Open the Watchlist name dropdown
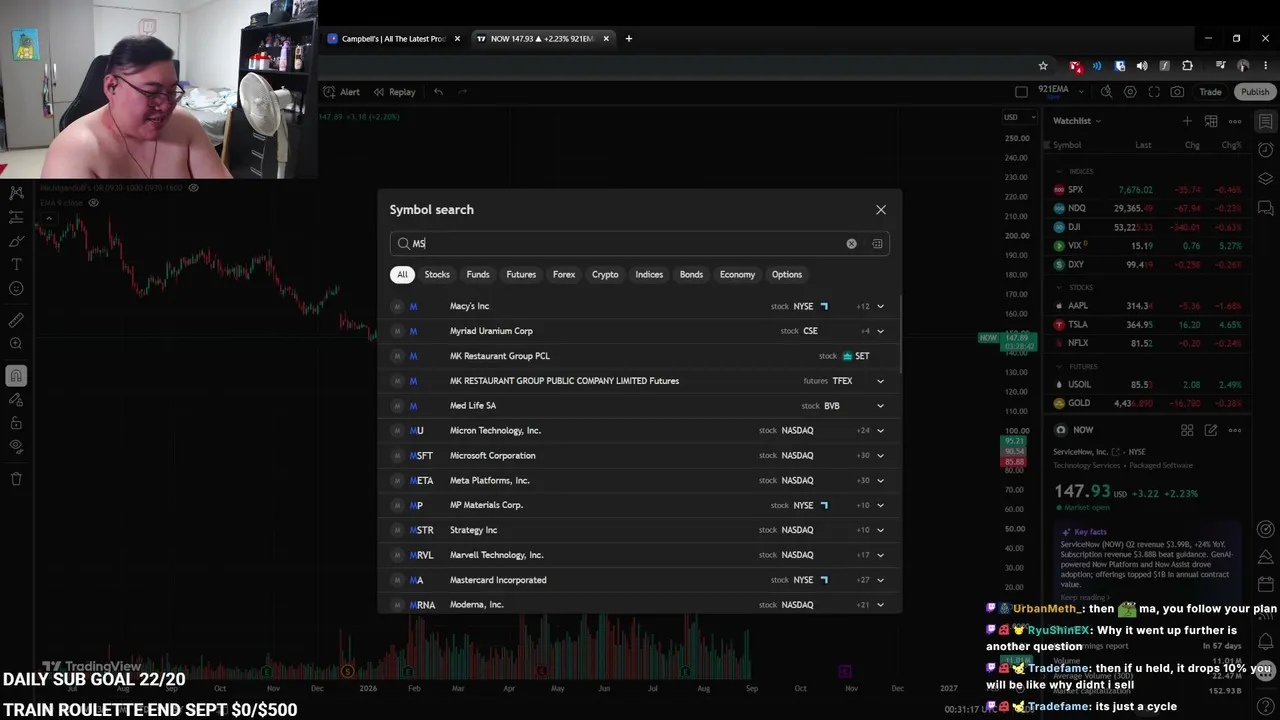 1076,121
